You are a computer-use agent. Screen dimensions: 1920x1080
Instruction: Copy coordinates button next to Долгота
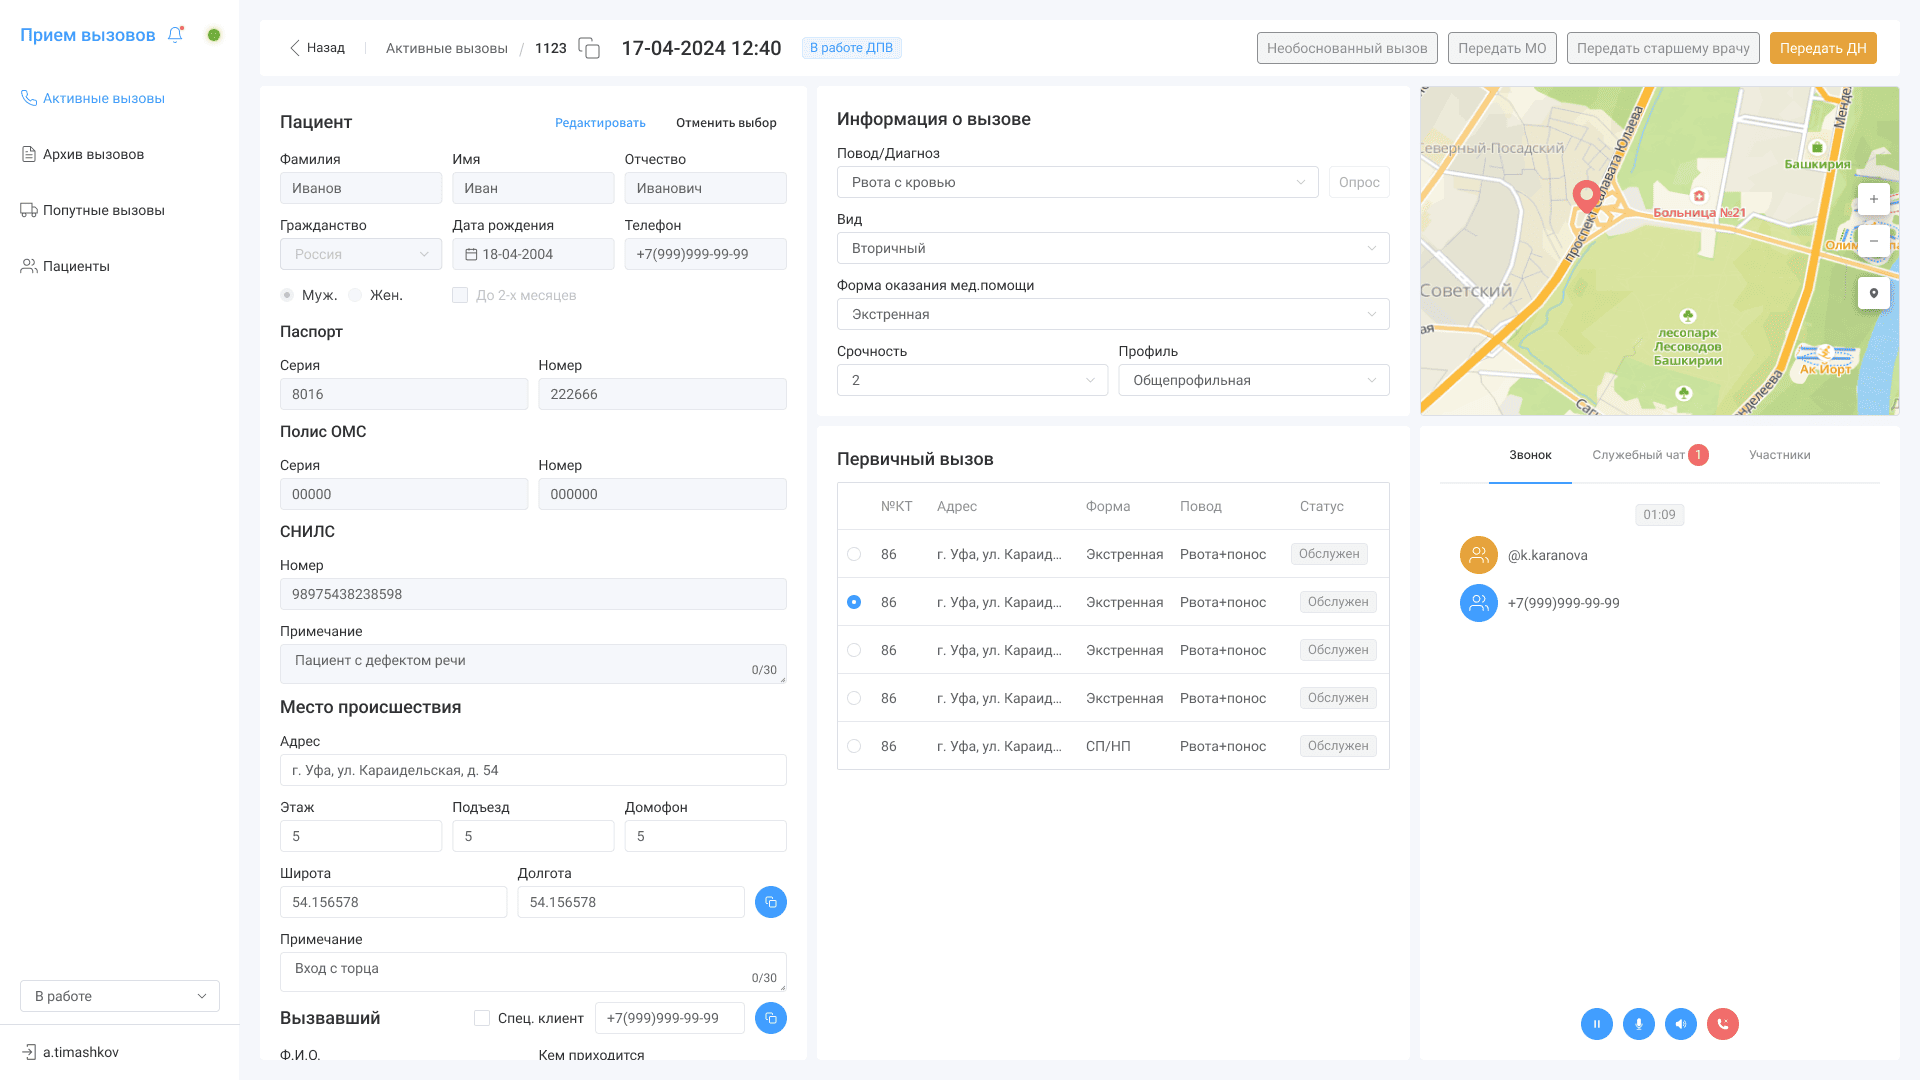770,902
